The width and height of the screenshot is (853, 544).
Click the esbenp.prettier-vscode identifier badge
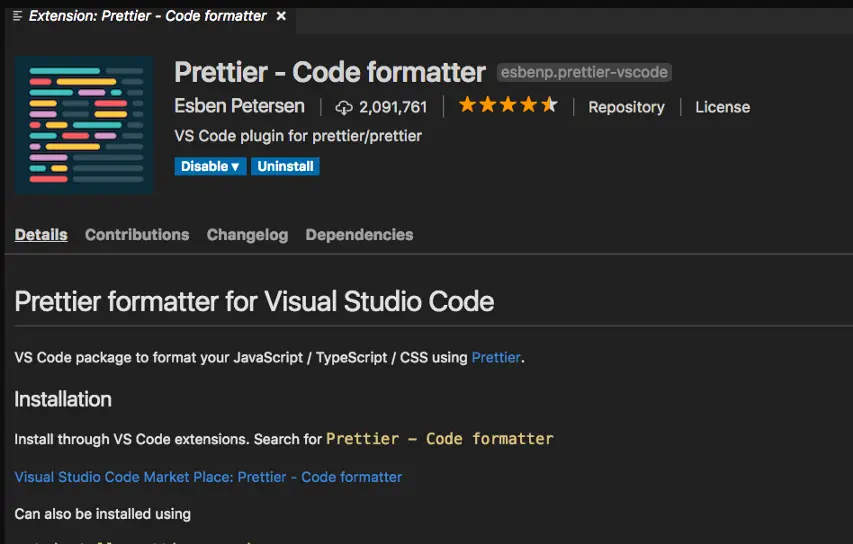(584, 72)
